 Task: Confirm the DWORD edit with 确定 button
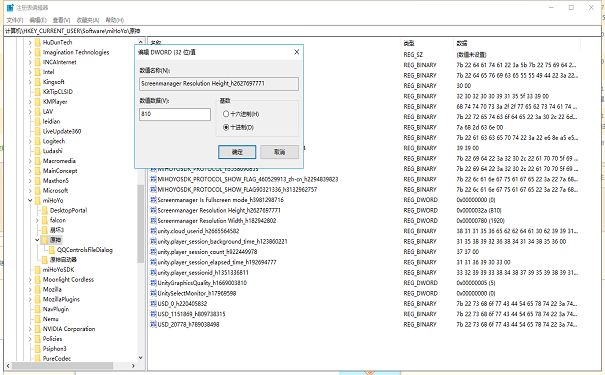click(237, 152)
